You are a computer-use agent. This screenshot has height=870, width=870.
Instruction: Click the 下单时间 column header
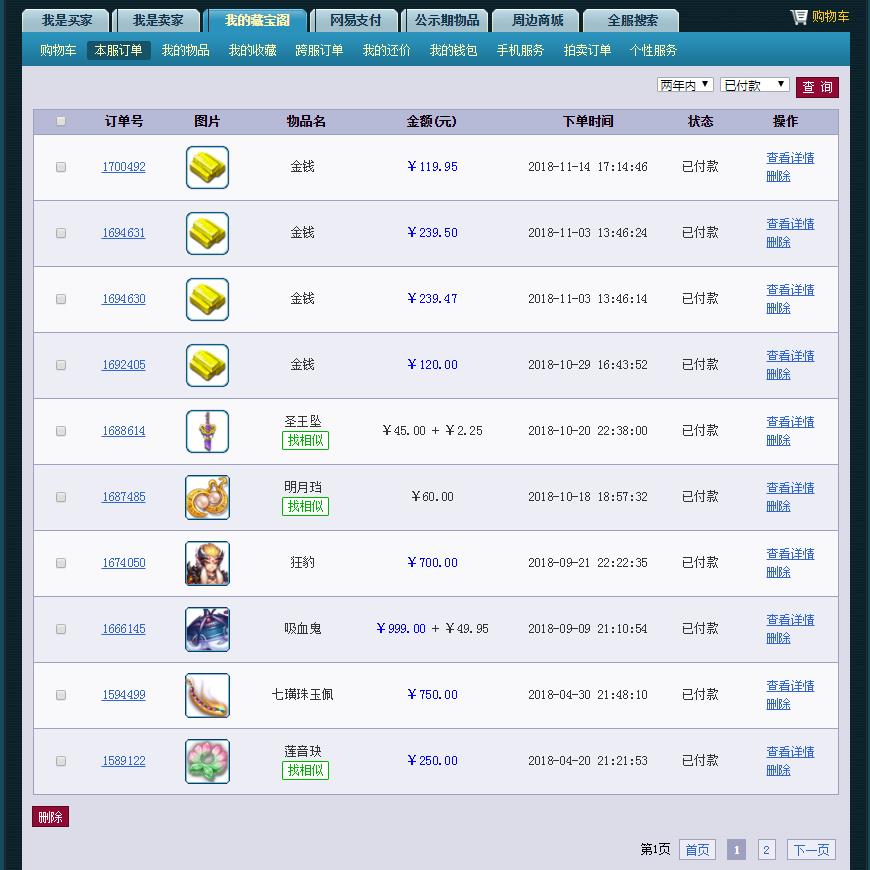click(588, 121)
